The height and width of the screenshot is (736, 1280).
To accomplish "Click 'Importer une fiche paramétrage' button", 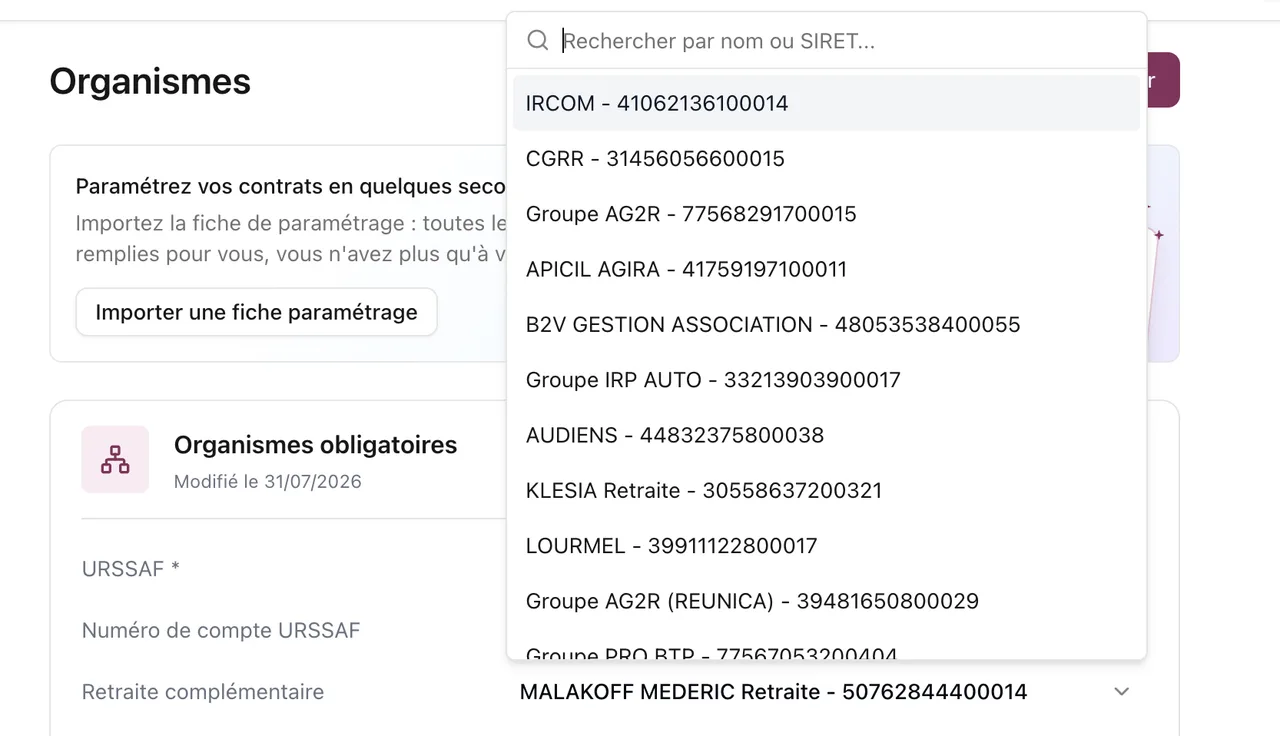I will (256, 312).
